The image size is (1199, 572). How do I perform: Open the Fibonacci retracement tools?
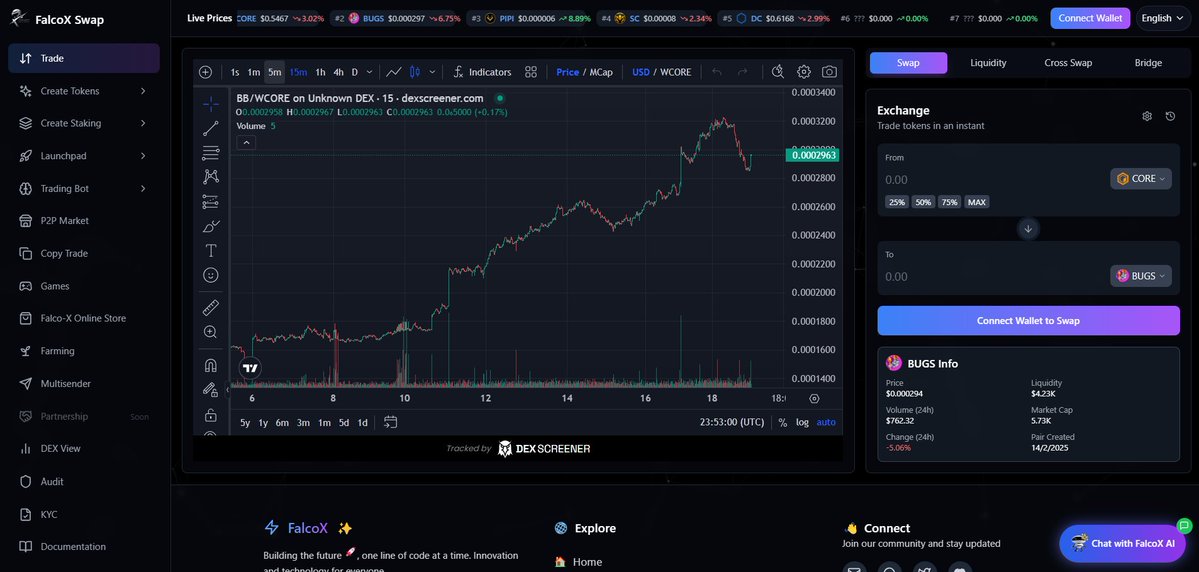210,153
